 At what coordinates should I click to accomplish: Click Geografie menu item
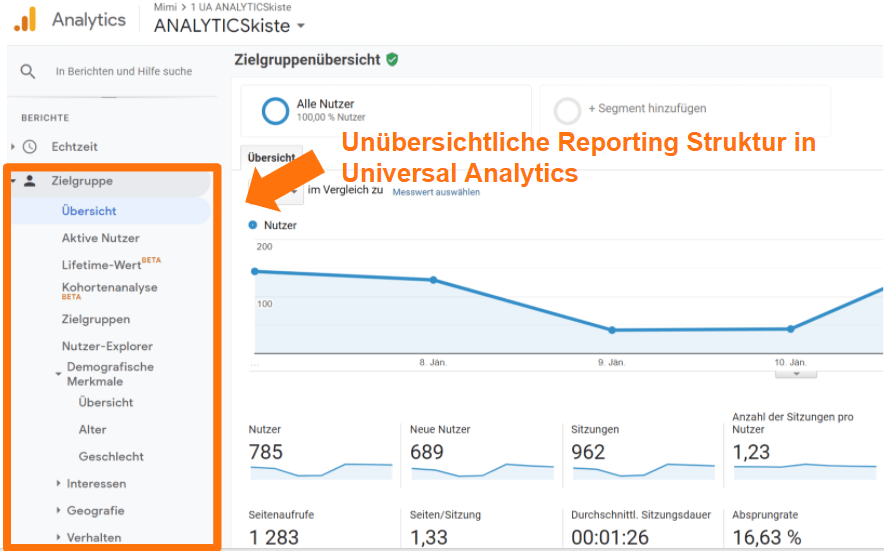[95, 510]
